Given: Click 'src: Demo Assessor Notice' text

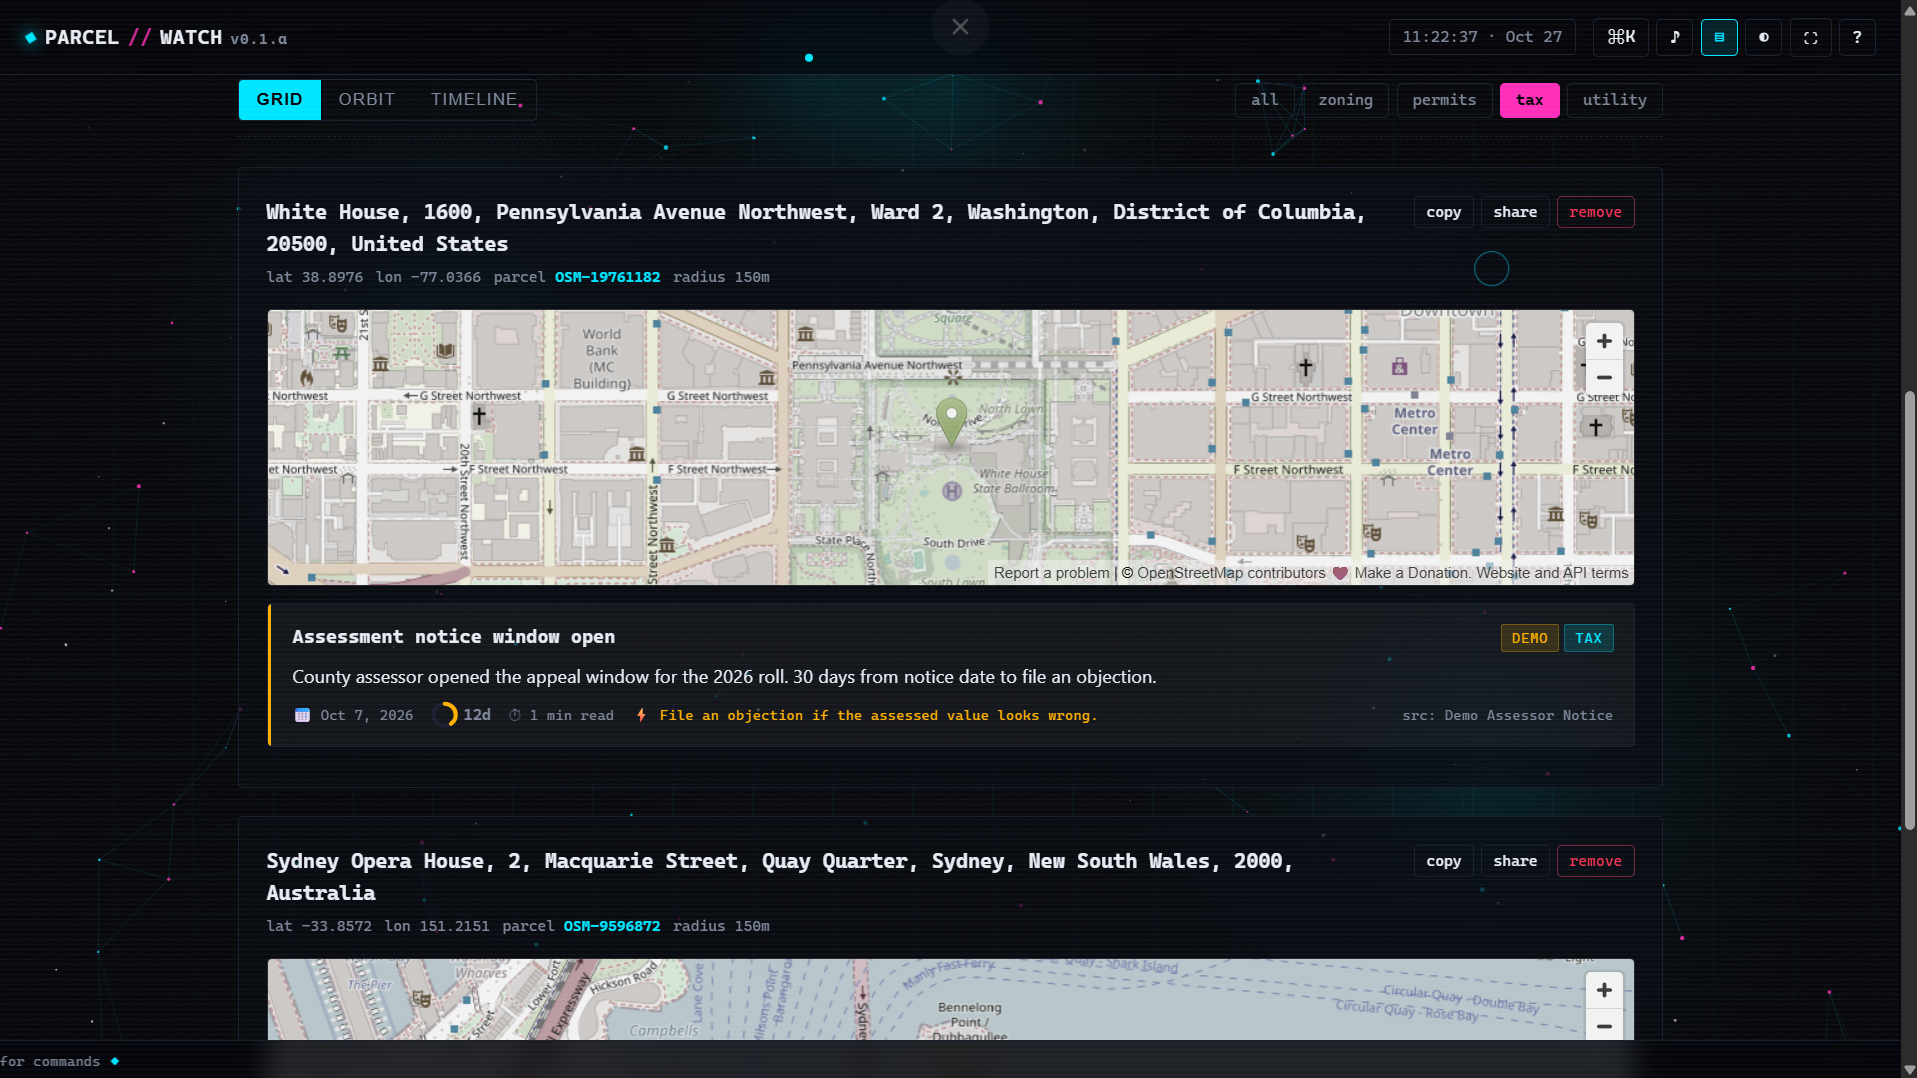Looking at the screenshot, I should (x=1507, y=715).
